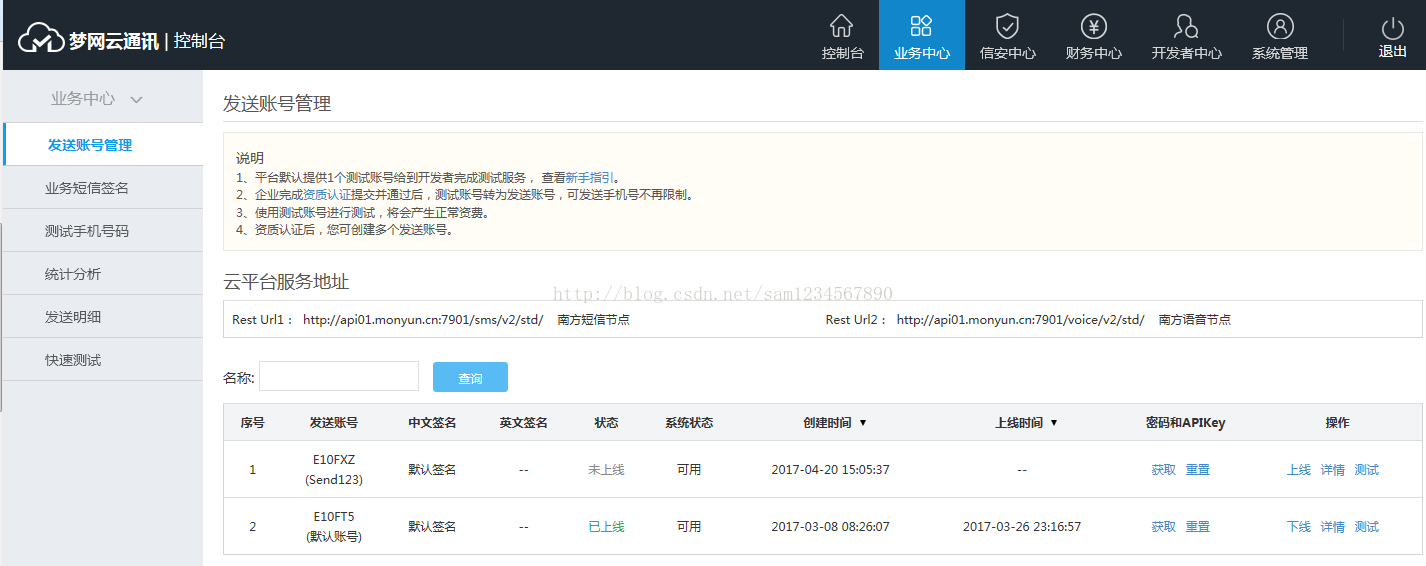Click the E10FT5 (默认账号) account cell
1426x566 pixels.
point(334,527)
